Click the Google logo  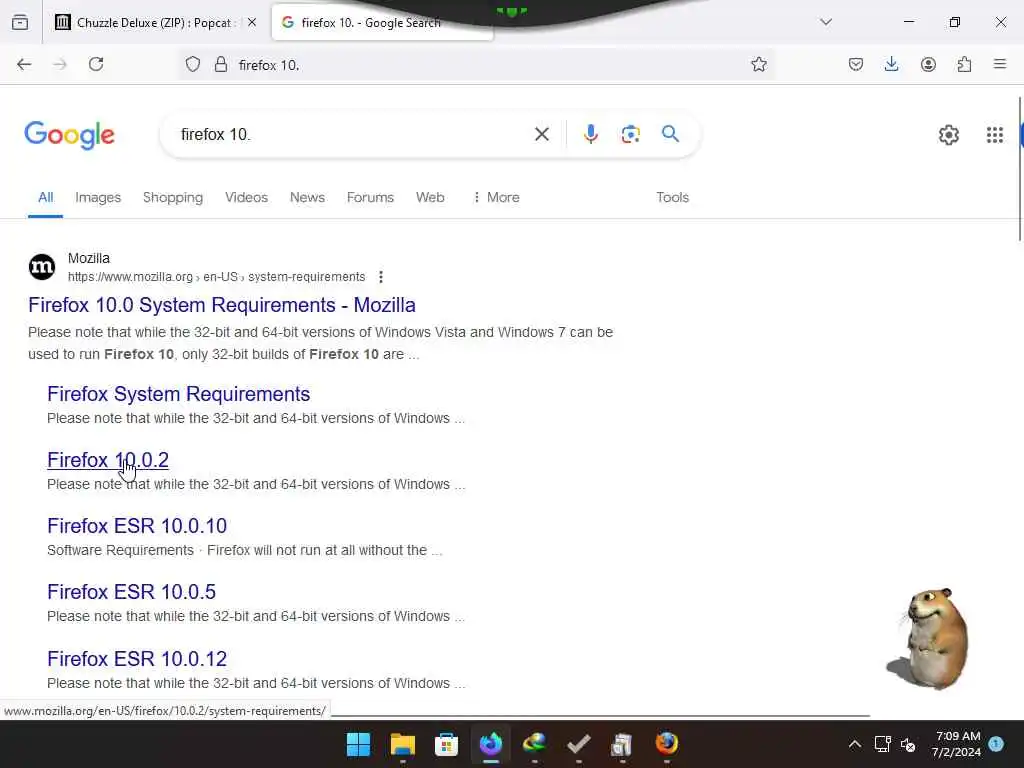(x=69, y=135)
